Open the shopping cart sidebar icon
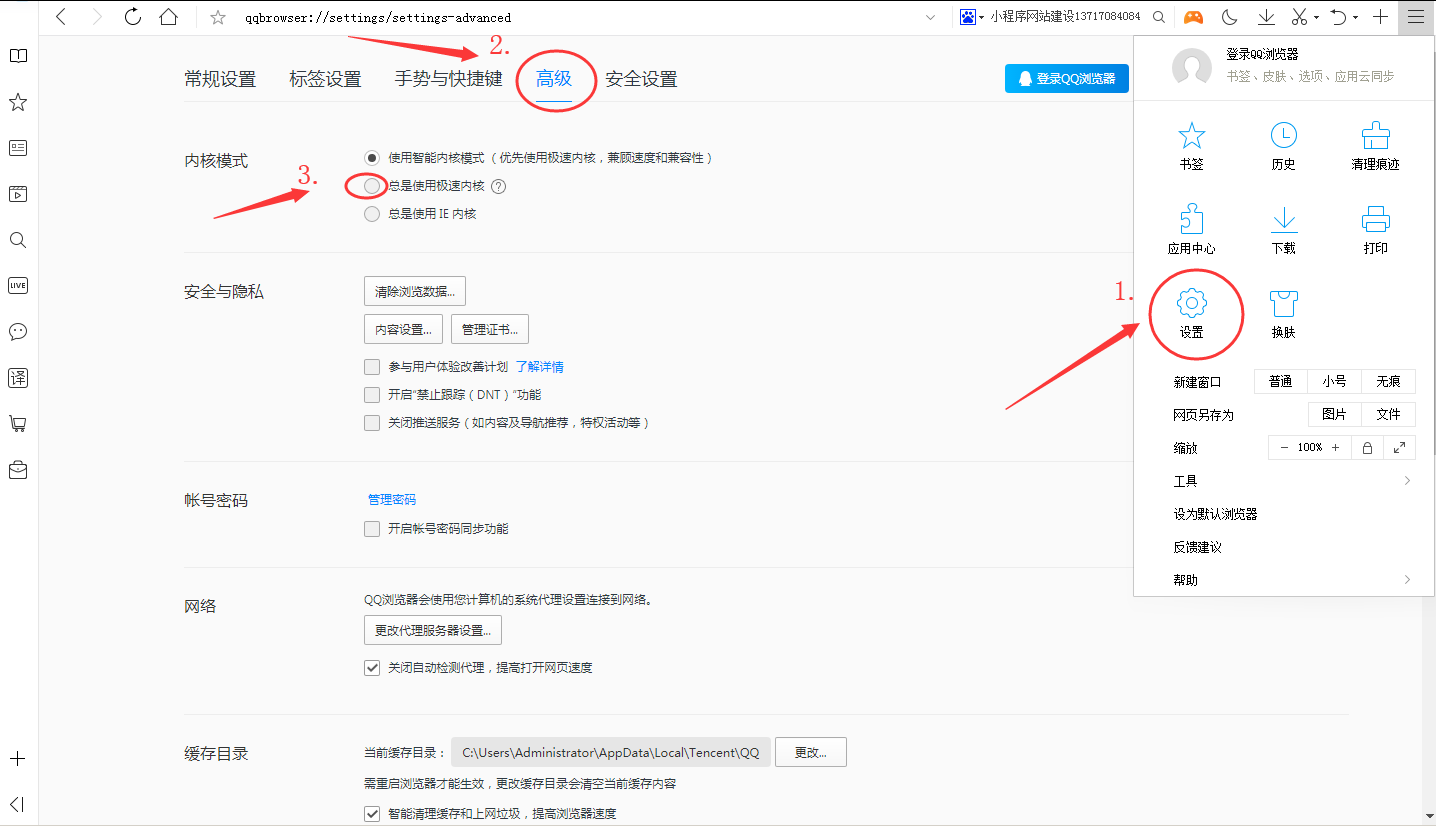Image resolution: width=1436 pixels, height=826 pixels. [x=17, y=423]
